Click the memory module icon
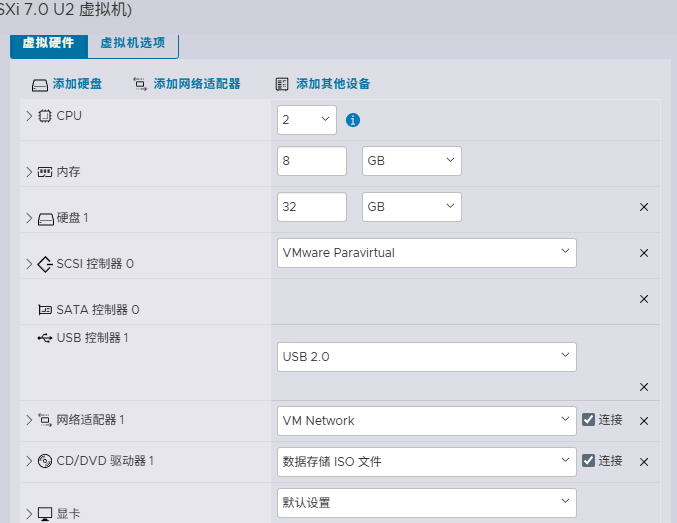 pos(44,172)
